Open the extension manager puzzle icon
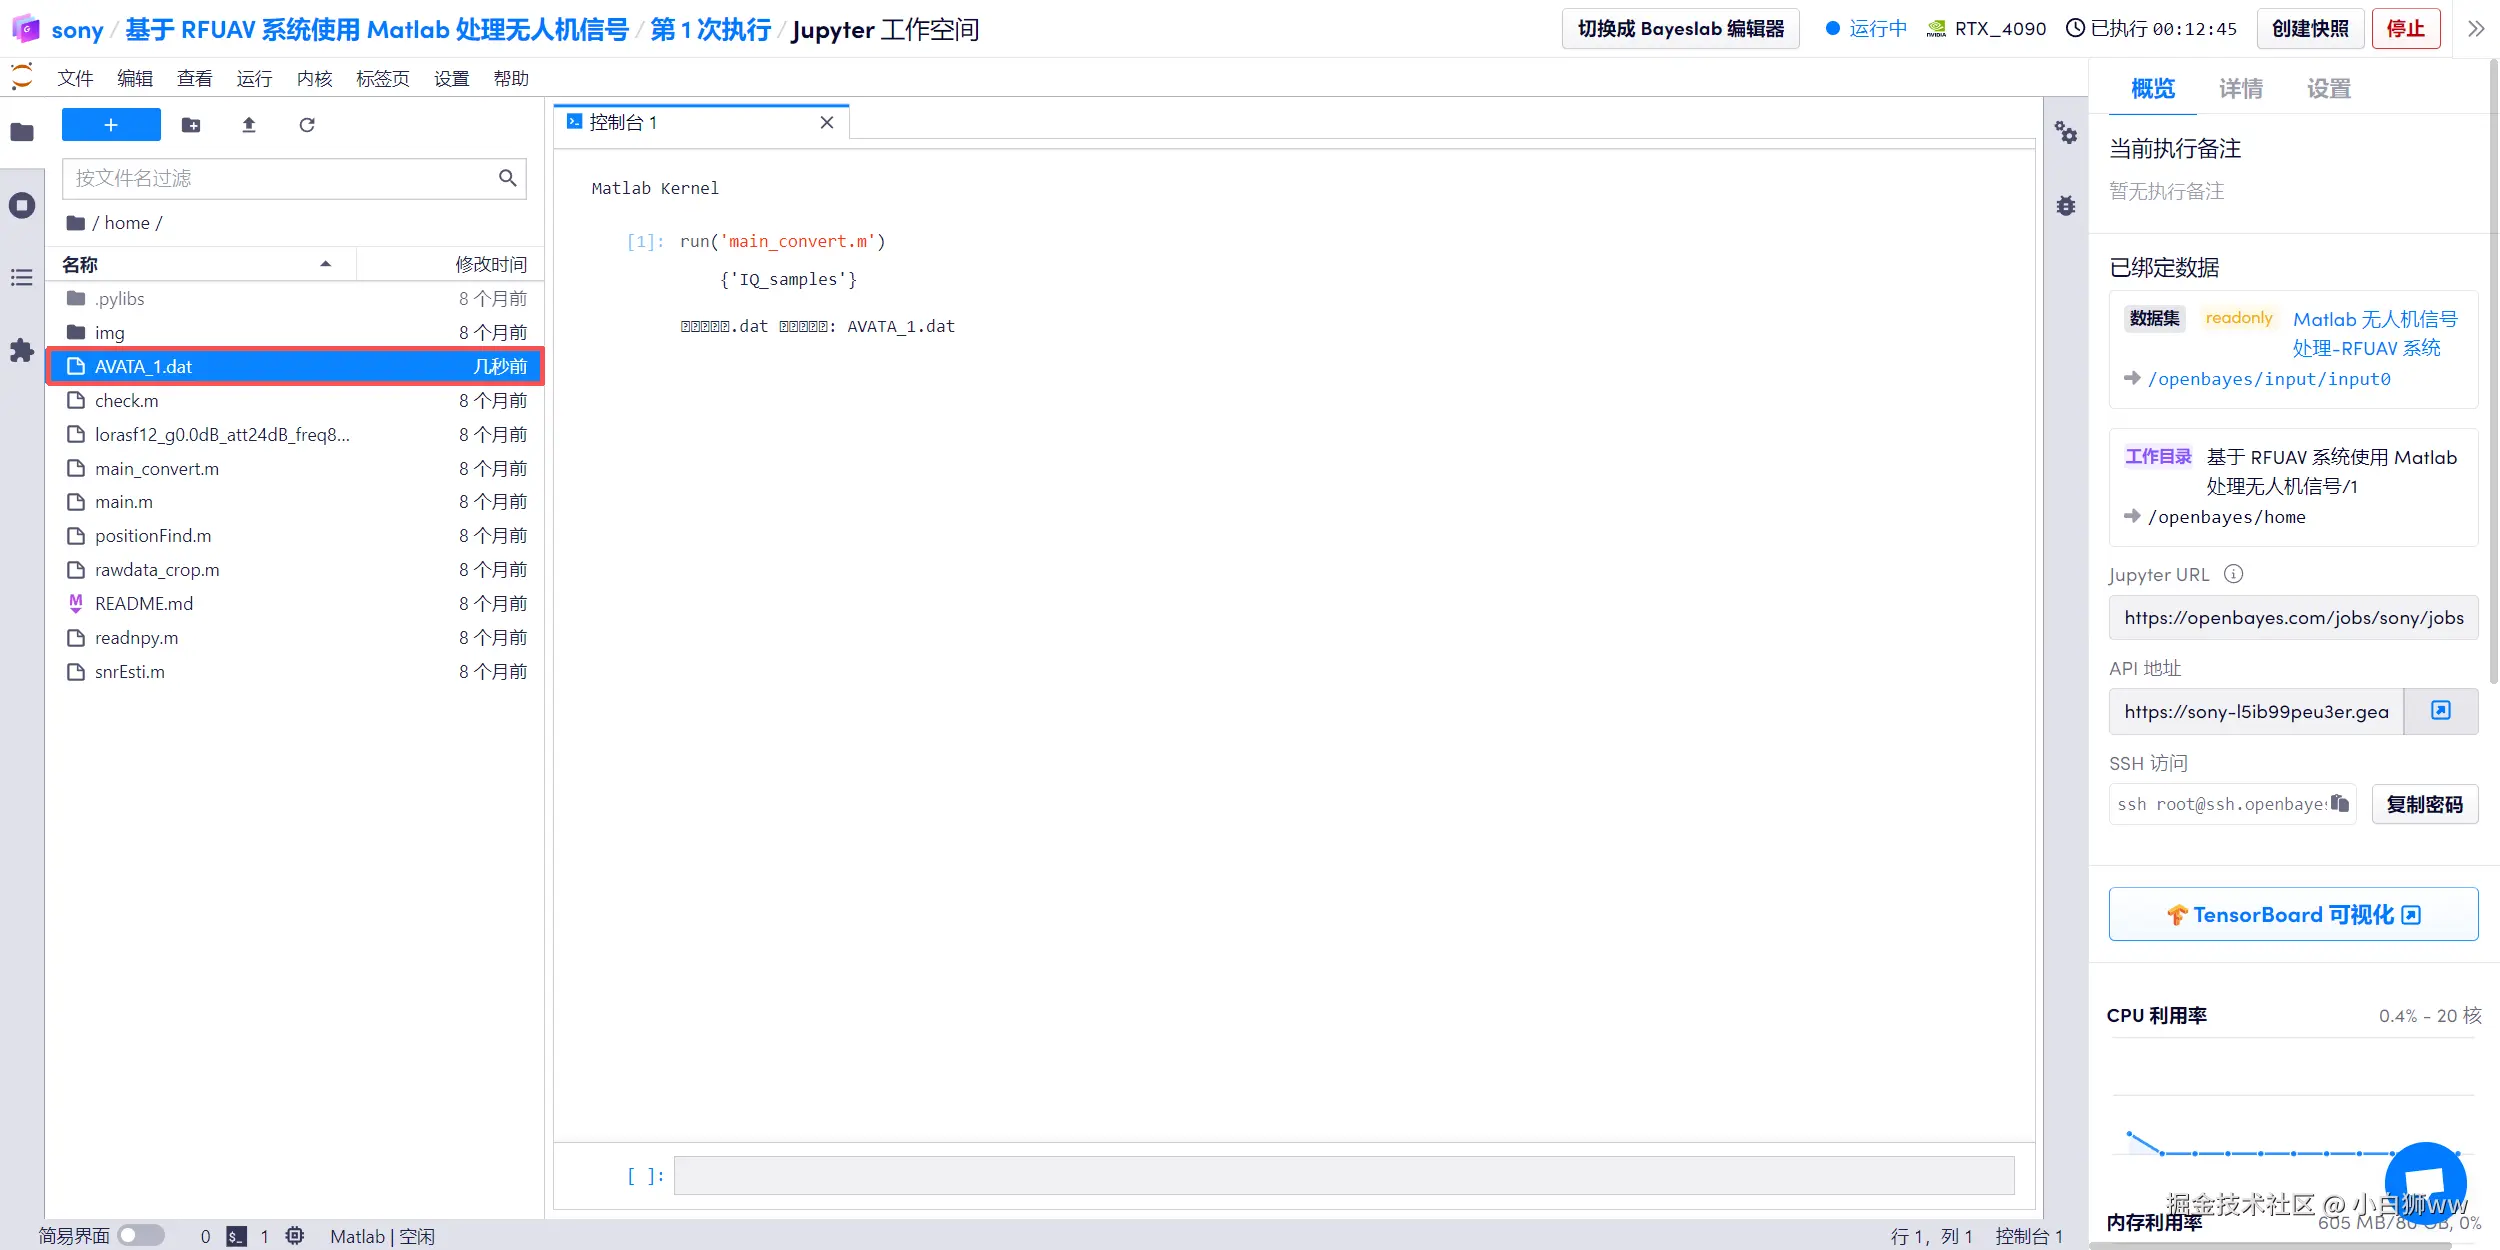This screenshot has width=2500, height=1250. click(22, 351)
